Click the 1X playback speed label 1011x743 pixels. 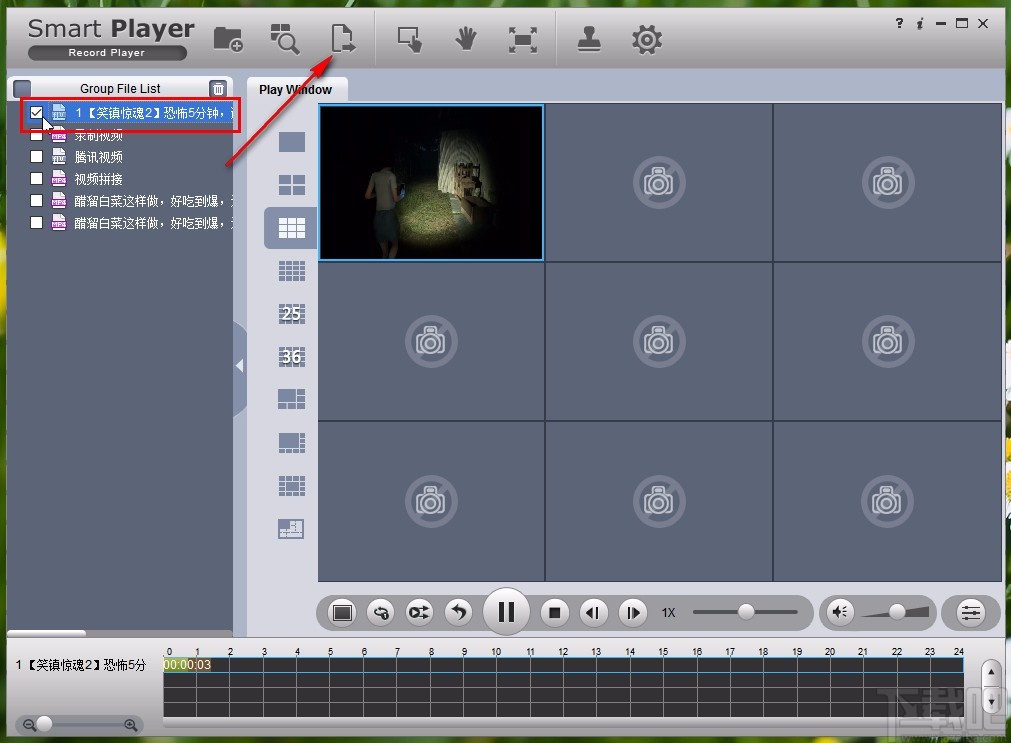click(667, 613)
